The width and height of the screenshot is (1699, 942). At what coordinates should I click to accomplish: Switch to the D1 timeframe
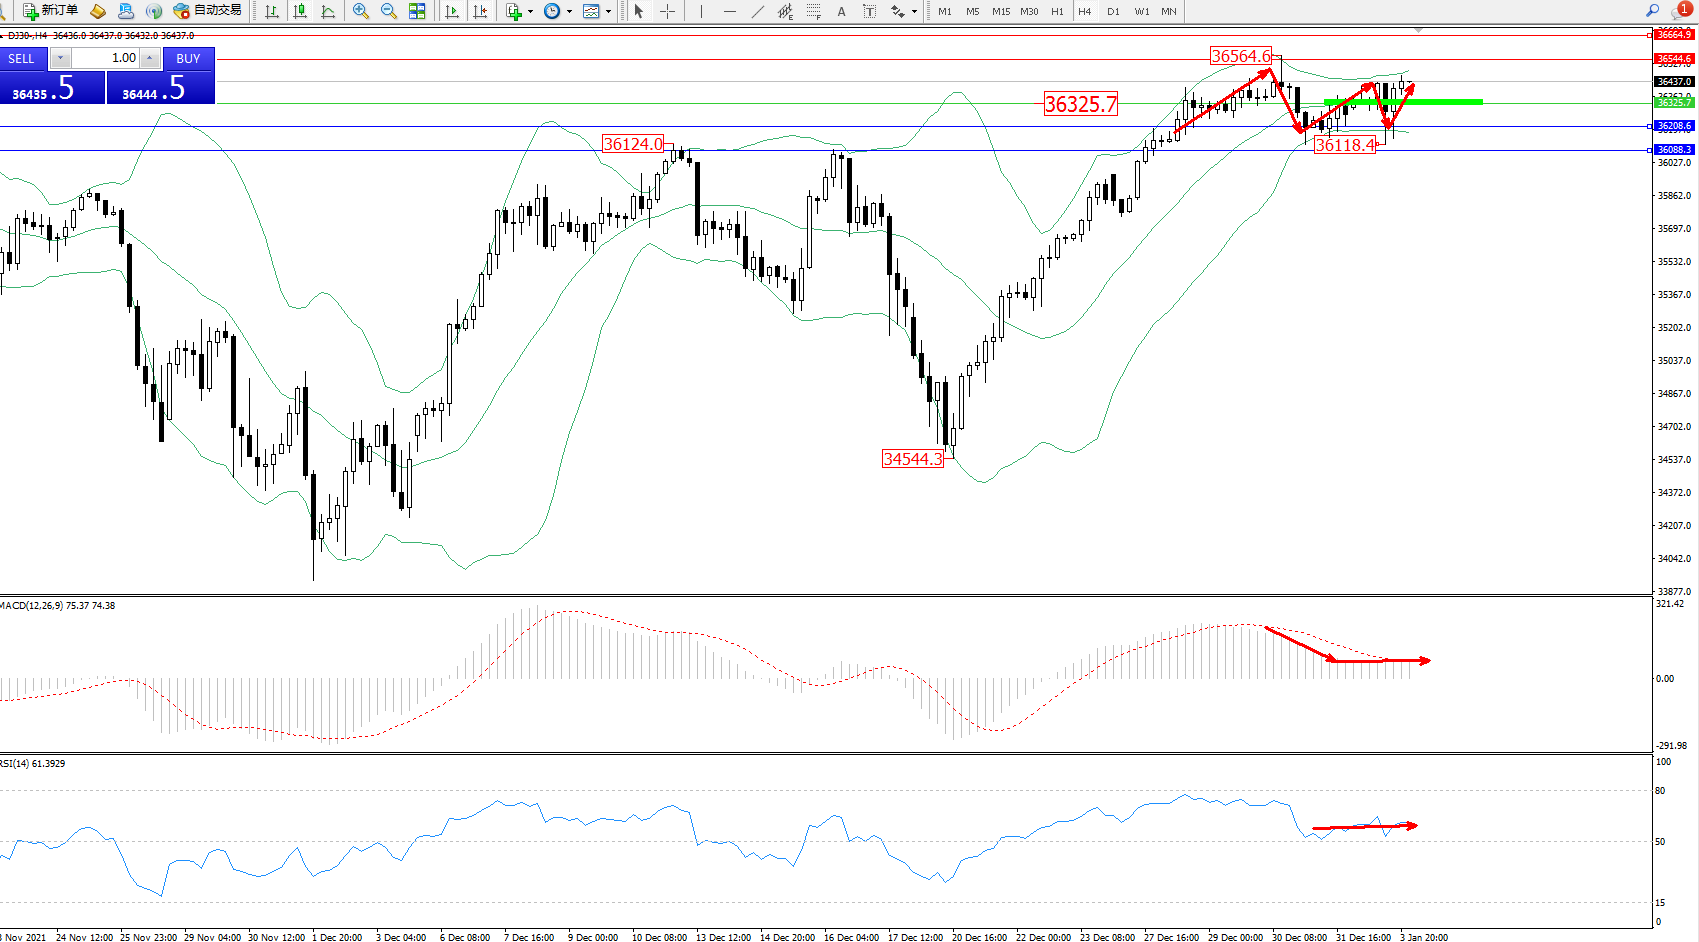point(1113,11)
